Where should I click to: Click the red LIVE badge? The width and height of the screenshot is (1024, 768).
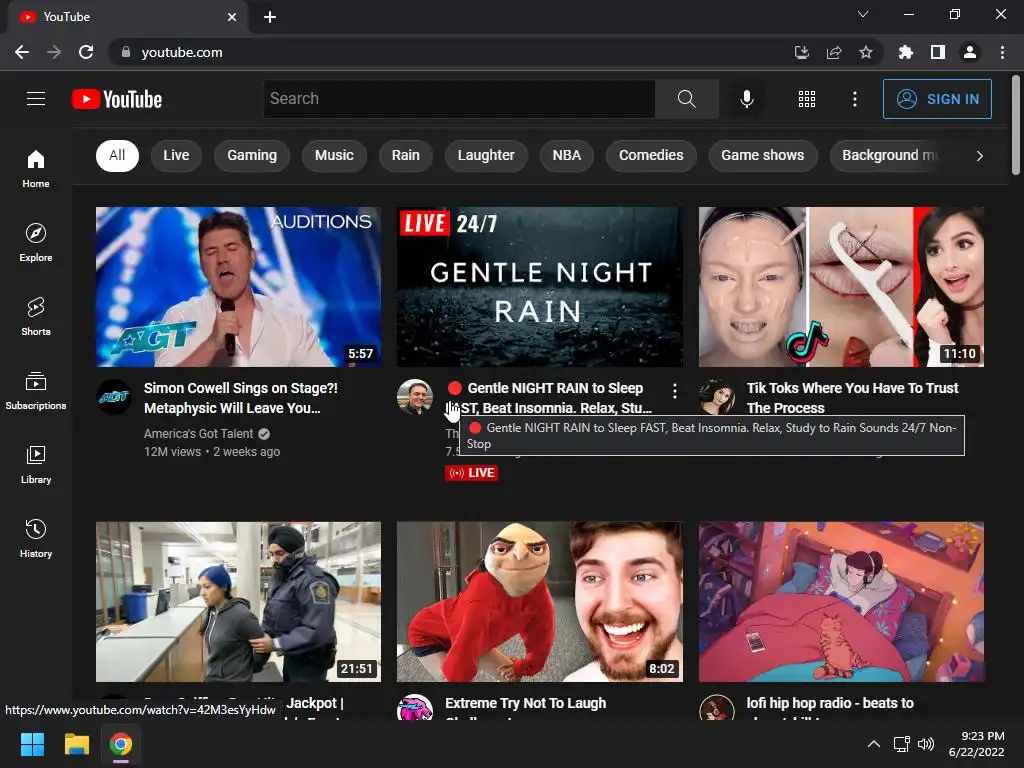tap(472, 473)
